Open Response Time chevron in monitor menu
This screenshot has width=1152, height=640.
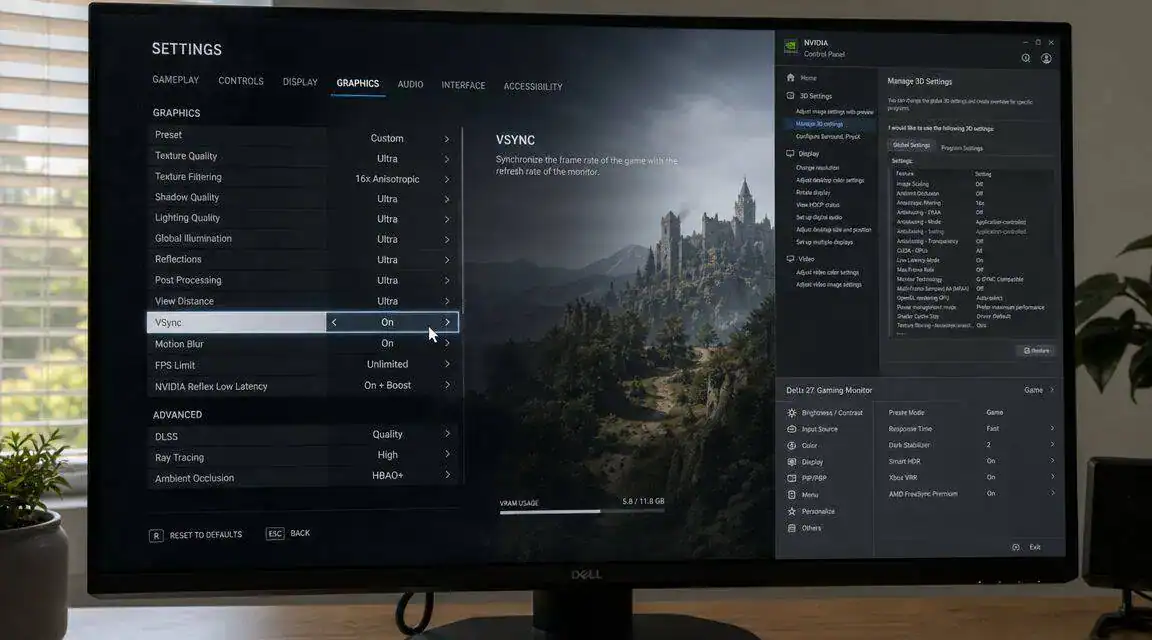[x=1052, y=428]
